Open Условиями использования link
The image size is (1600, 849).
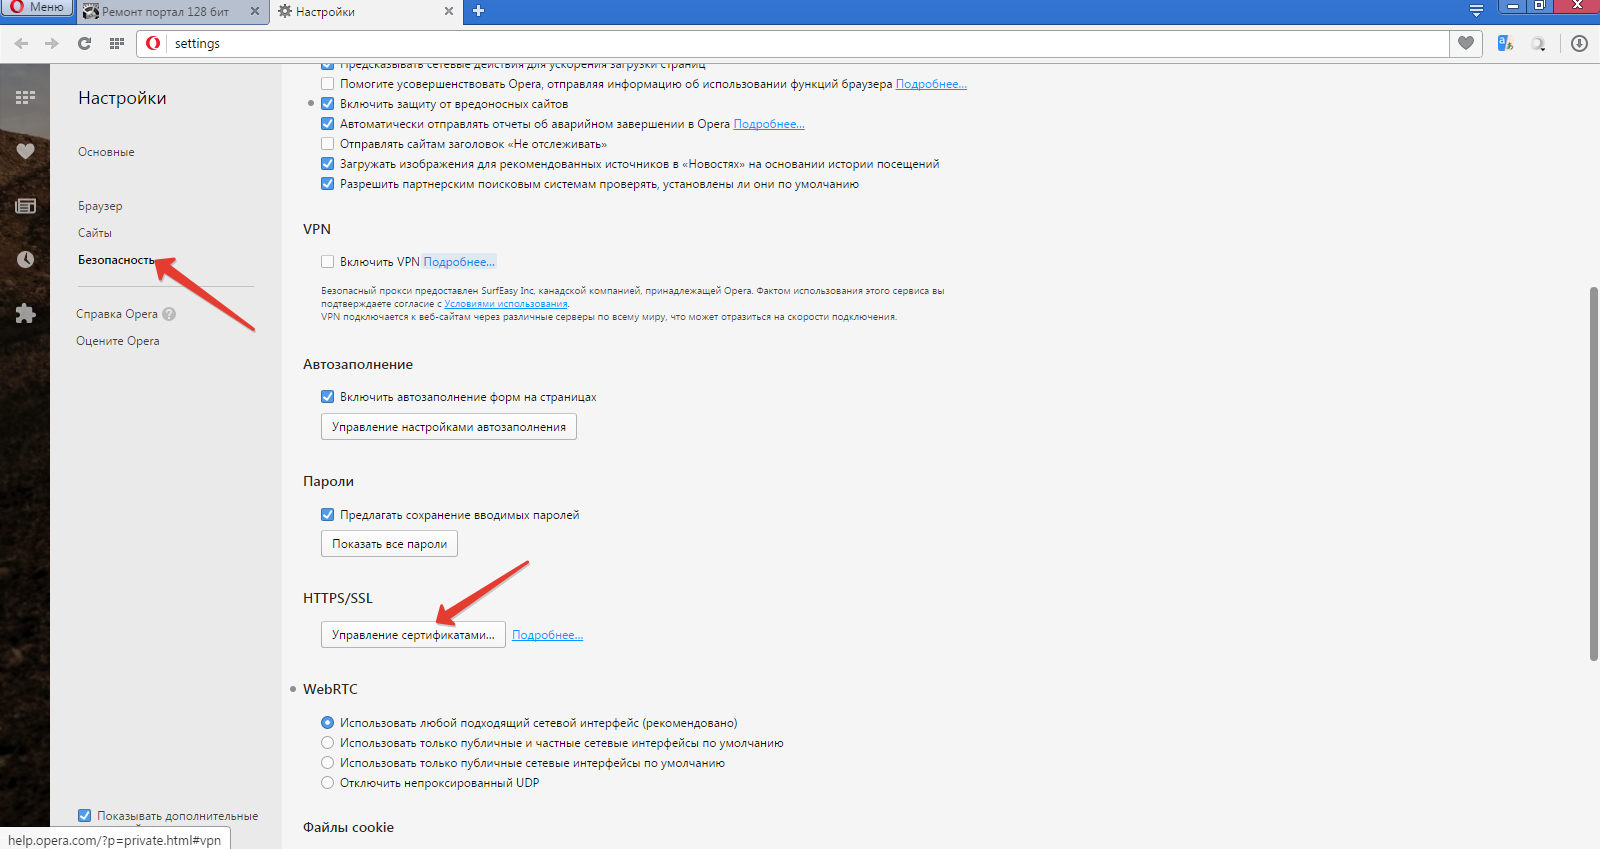point(506,304)
